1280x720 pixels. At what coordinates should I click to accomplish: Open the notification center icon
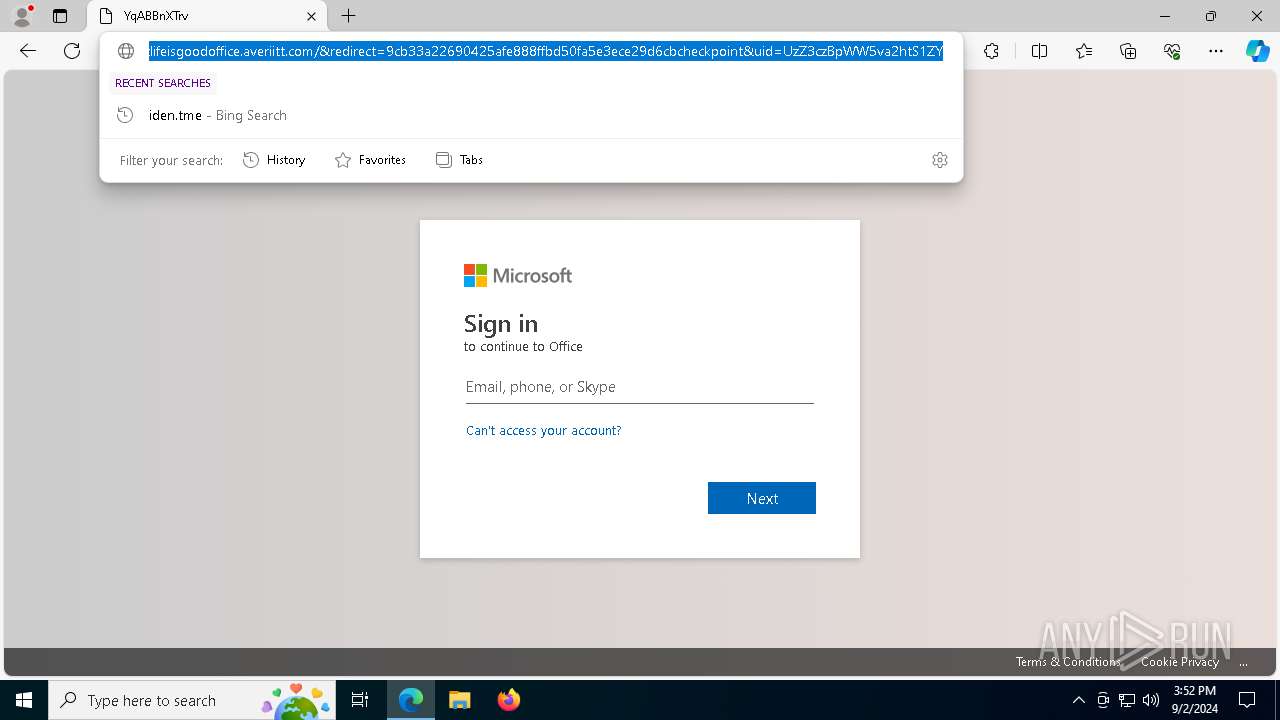click(1247, 700)
